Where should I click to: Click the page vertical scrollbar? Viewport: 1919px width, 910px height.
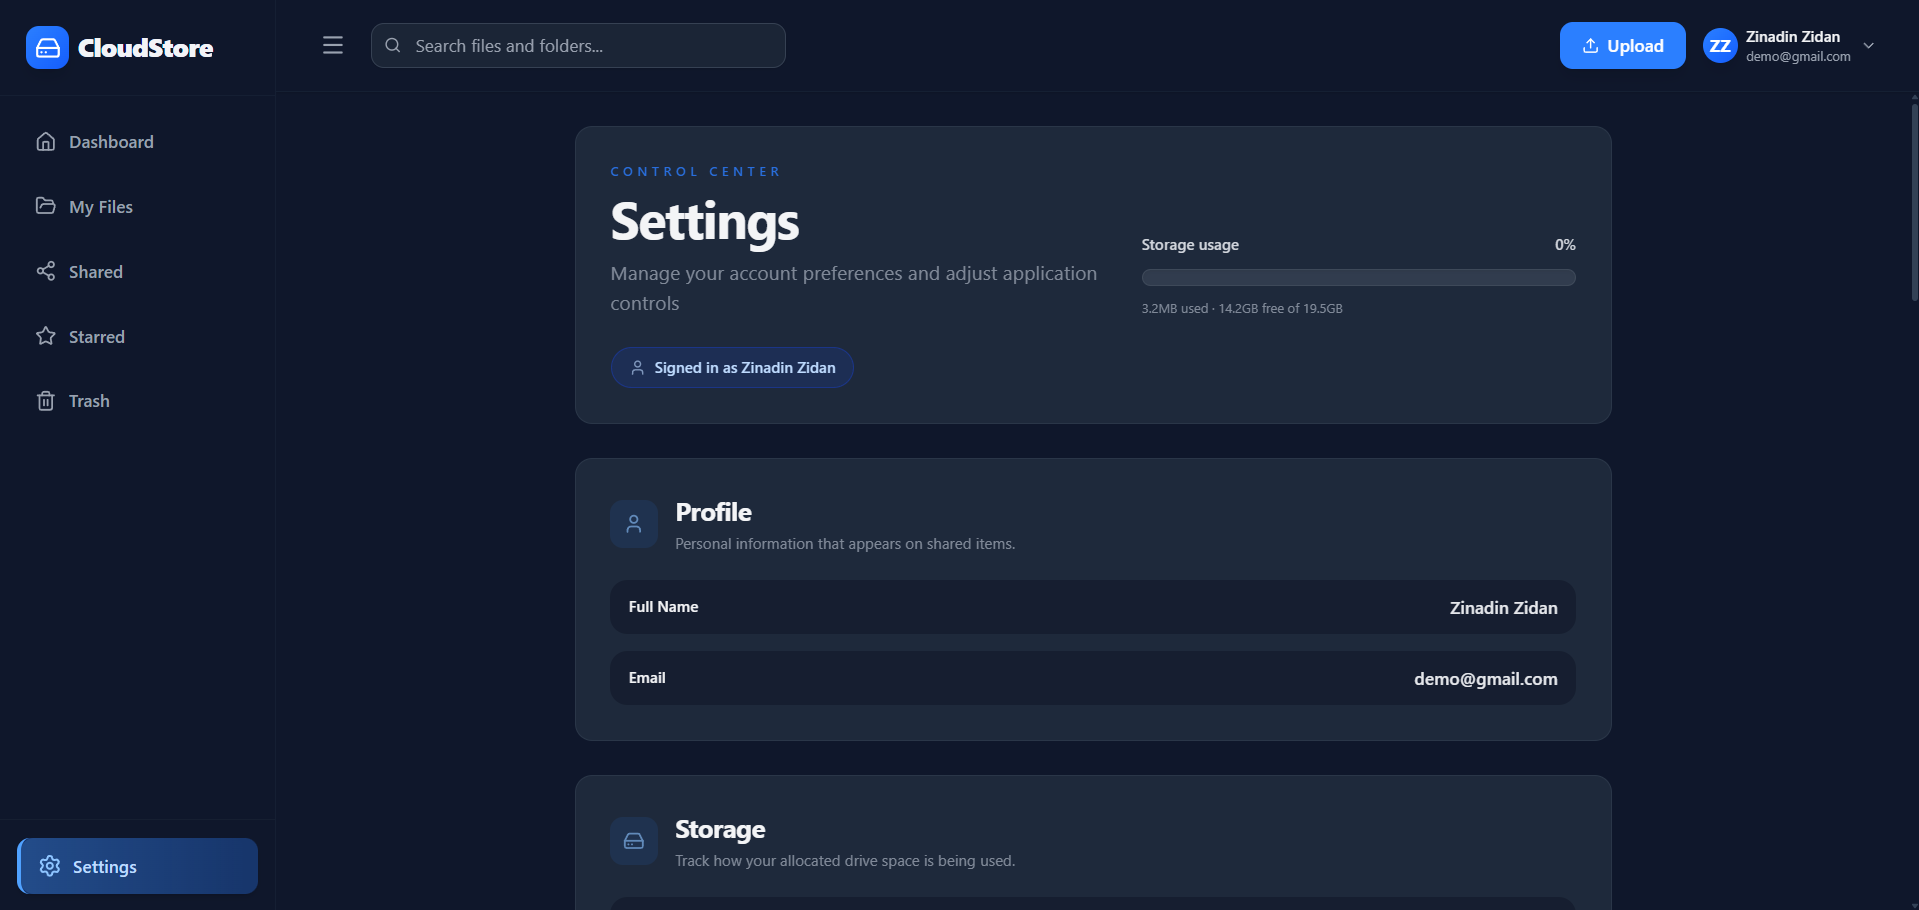1914,200
